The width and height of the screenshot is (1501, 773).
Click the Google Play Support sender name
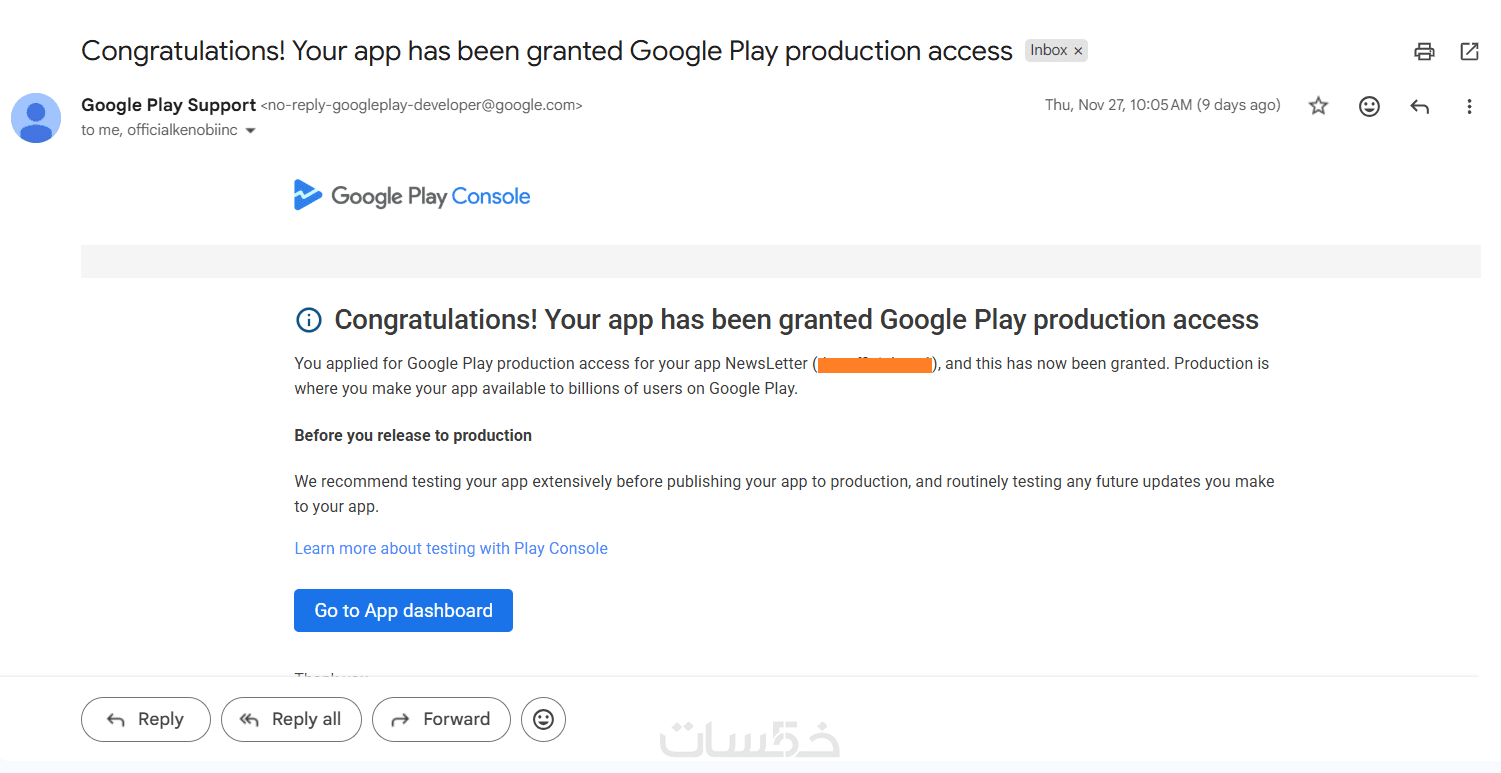[168, 105]
